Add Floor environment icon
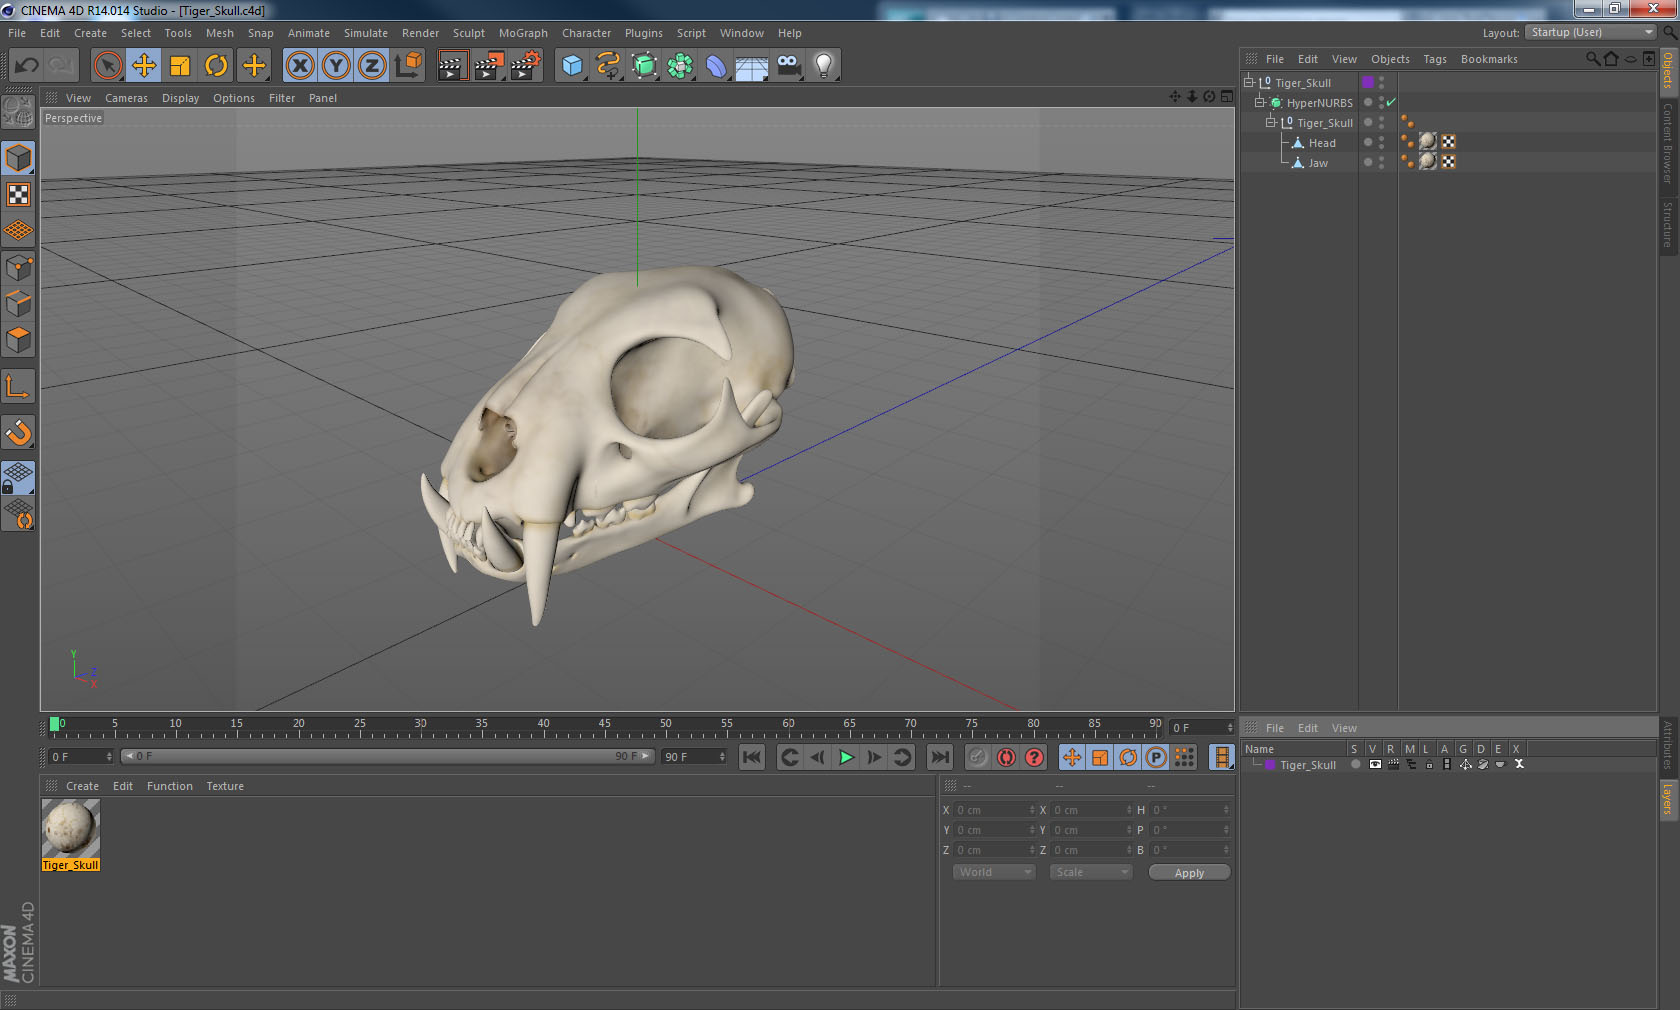Screen dimensions: 1680x1010 tap(752, 66)
